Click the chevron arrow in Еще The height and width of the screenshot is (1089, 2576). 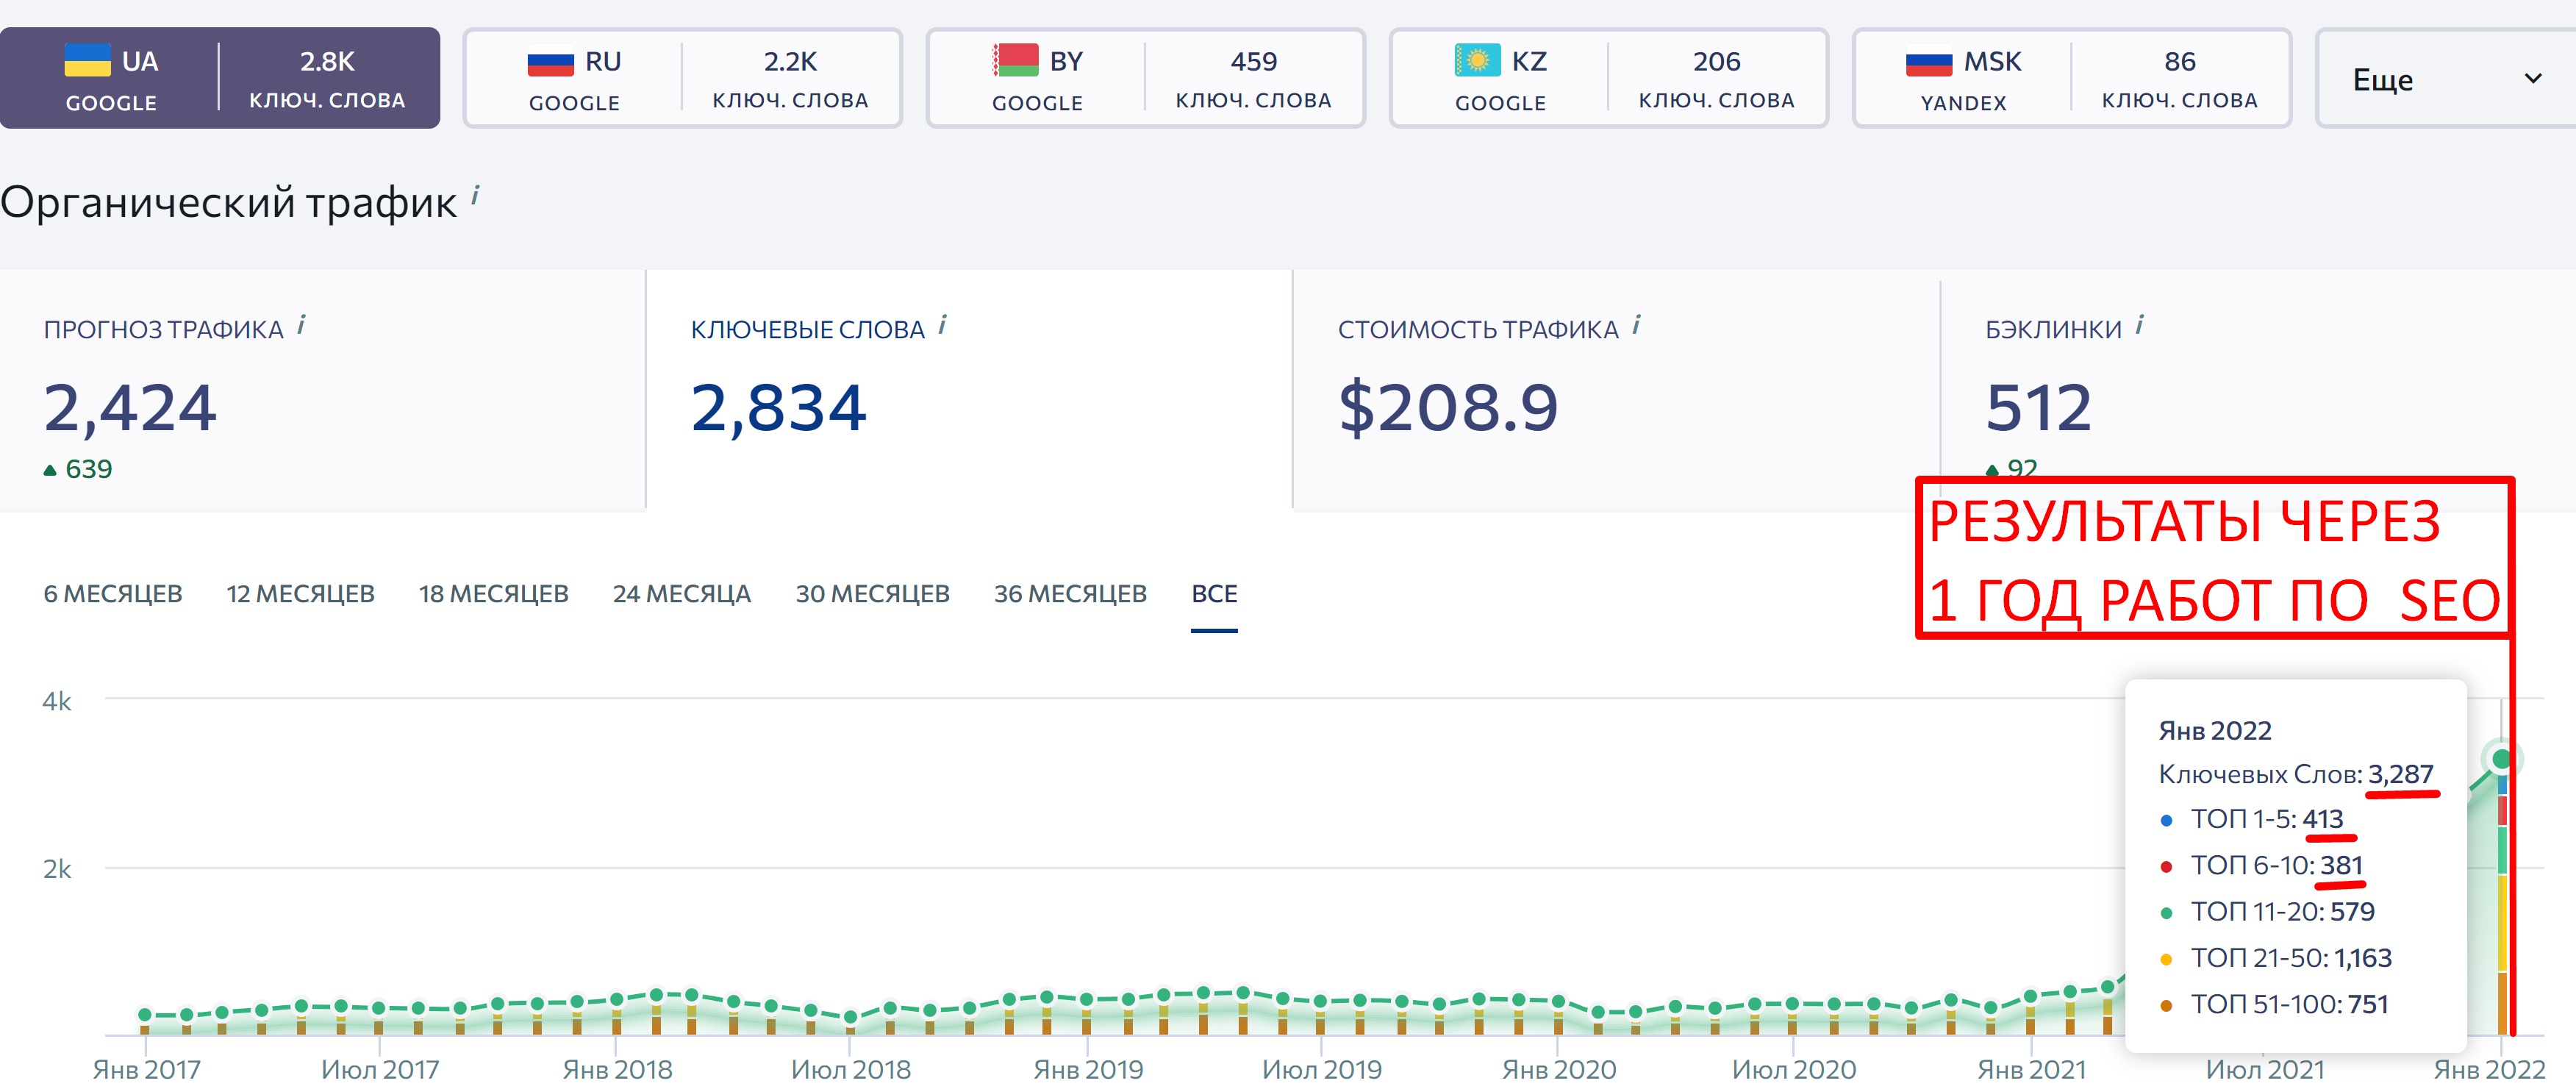coord(2532,78)
